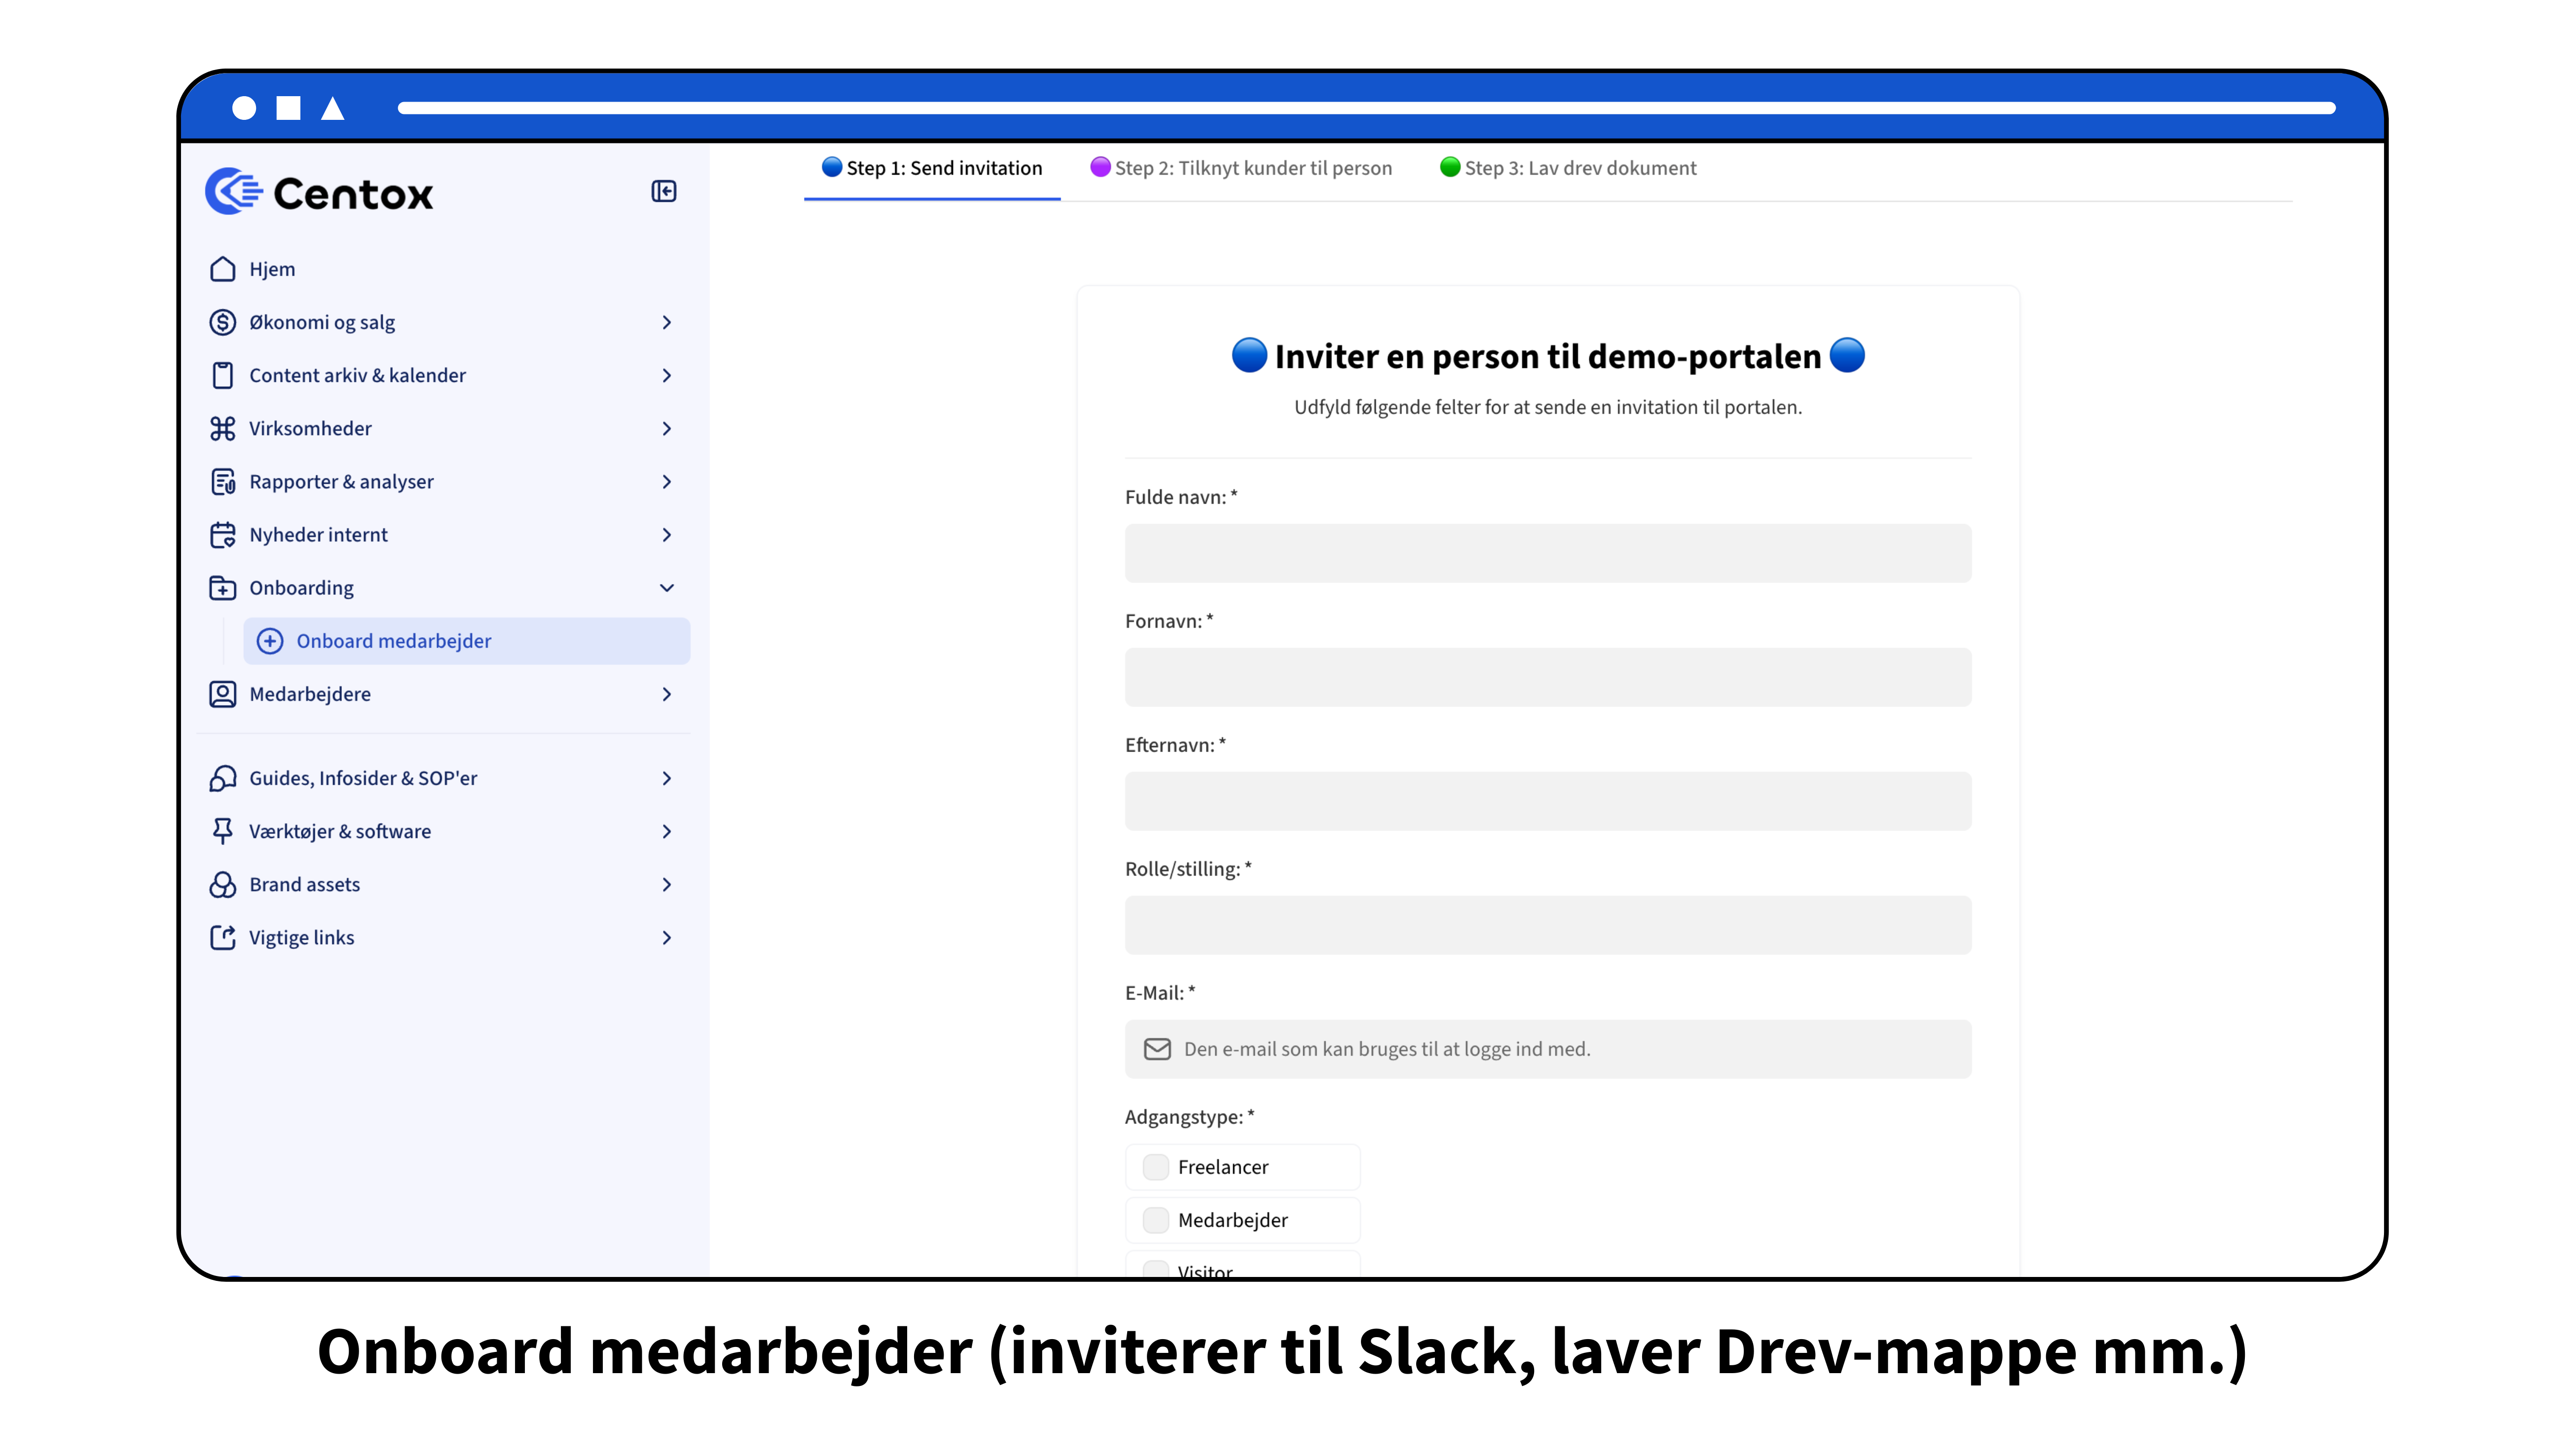Viewport: 2566px width, 1456px height.
Task: Click the Virksomheder command-symbol icon
Action: [222, 428]
